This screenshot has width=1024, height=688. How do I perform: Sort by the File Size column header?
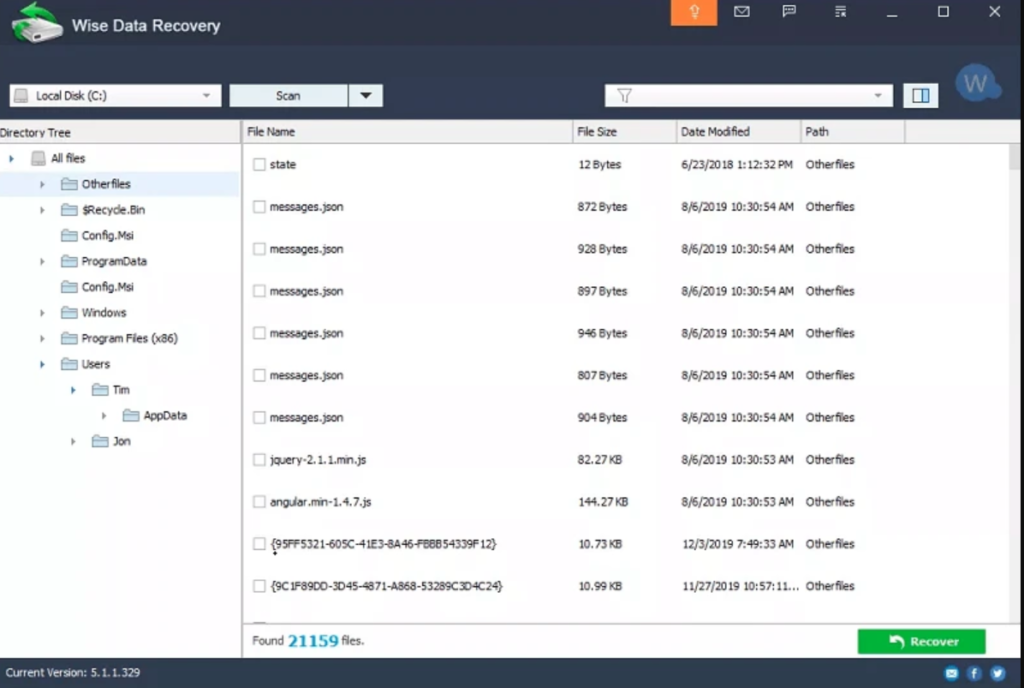624,132
